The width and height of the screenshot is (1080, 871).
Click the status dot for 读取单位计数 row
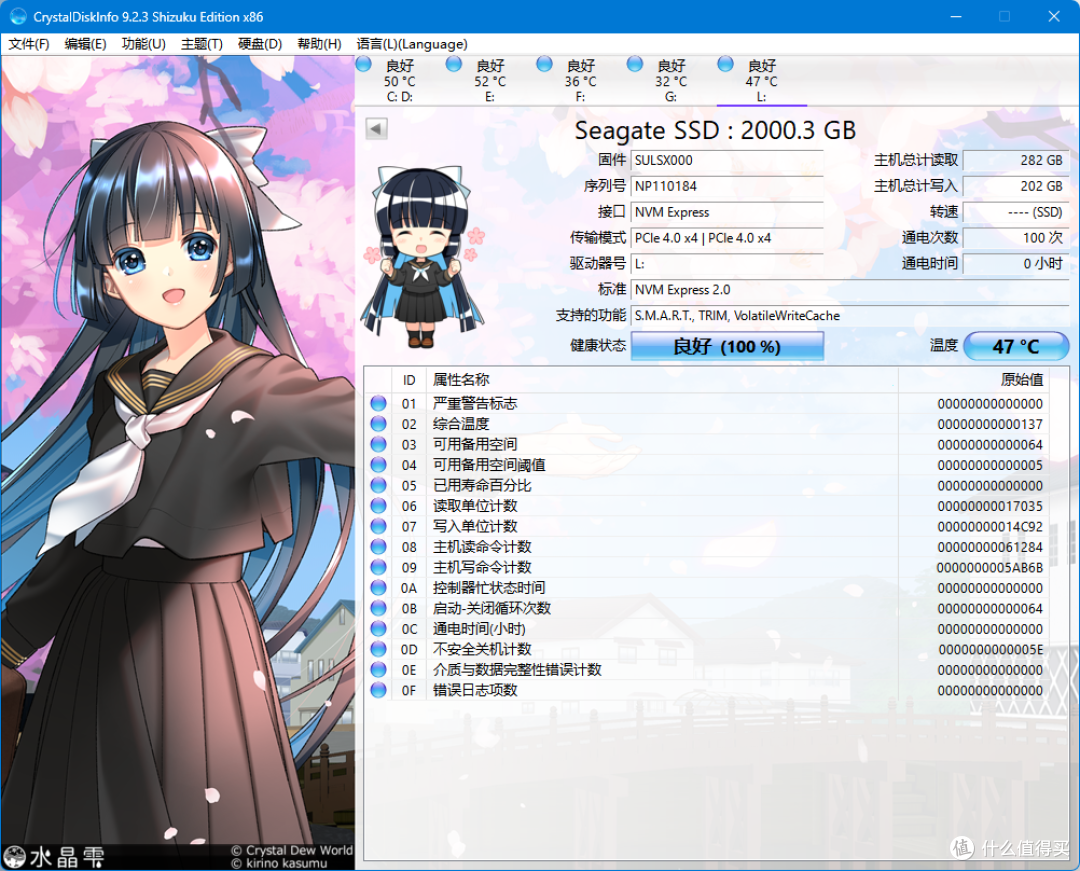pos(378,505)
